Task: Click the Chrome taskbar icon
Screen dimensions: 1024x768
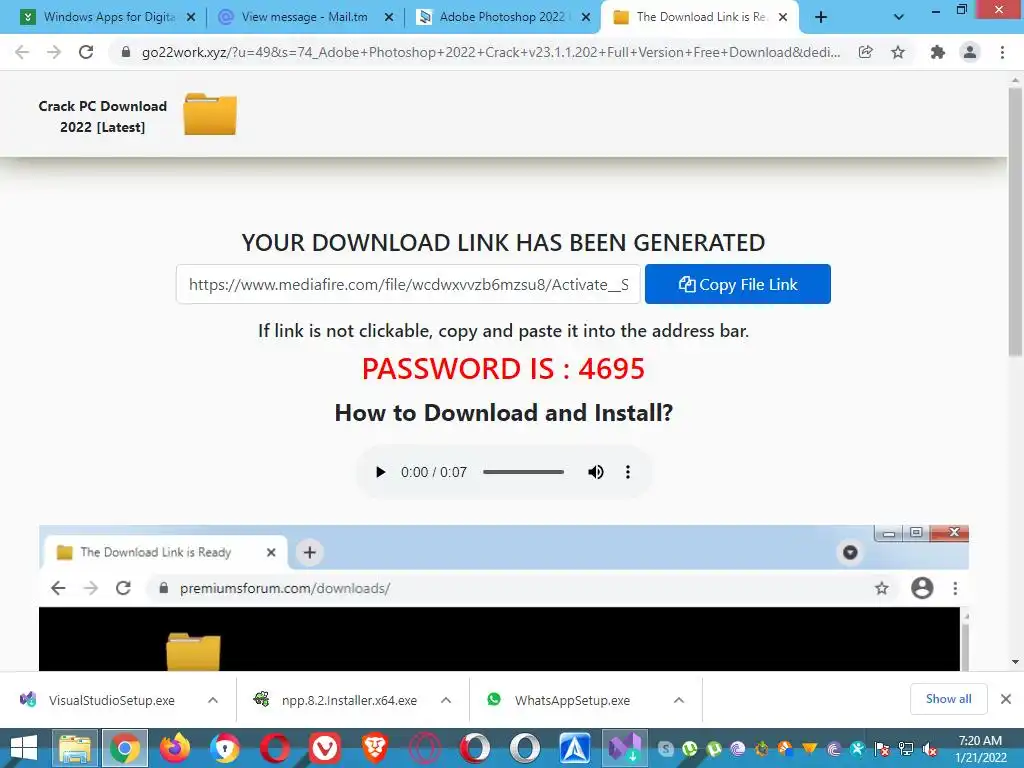Action: [x=125, y=748]
